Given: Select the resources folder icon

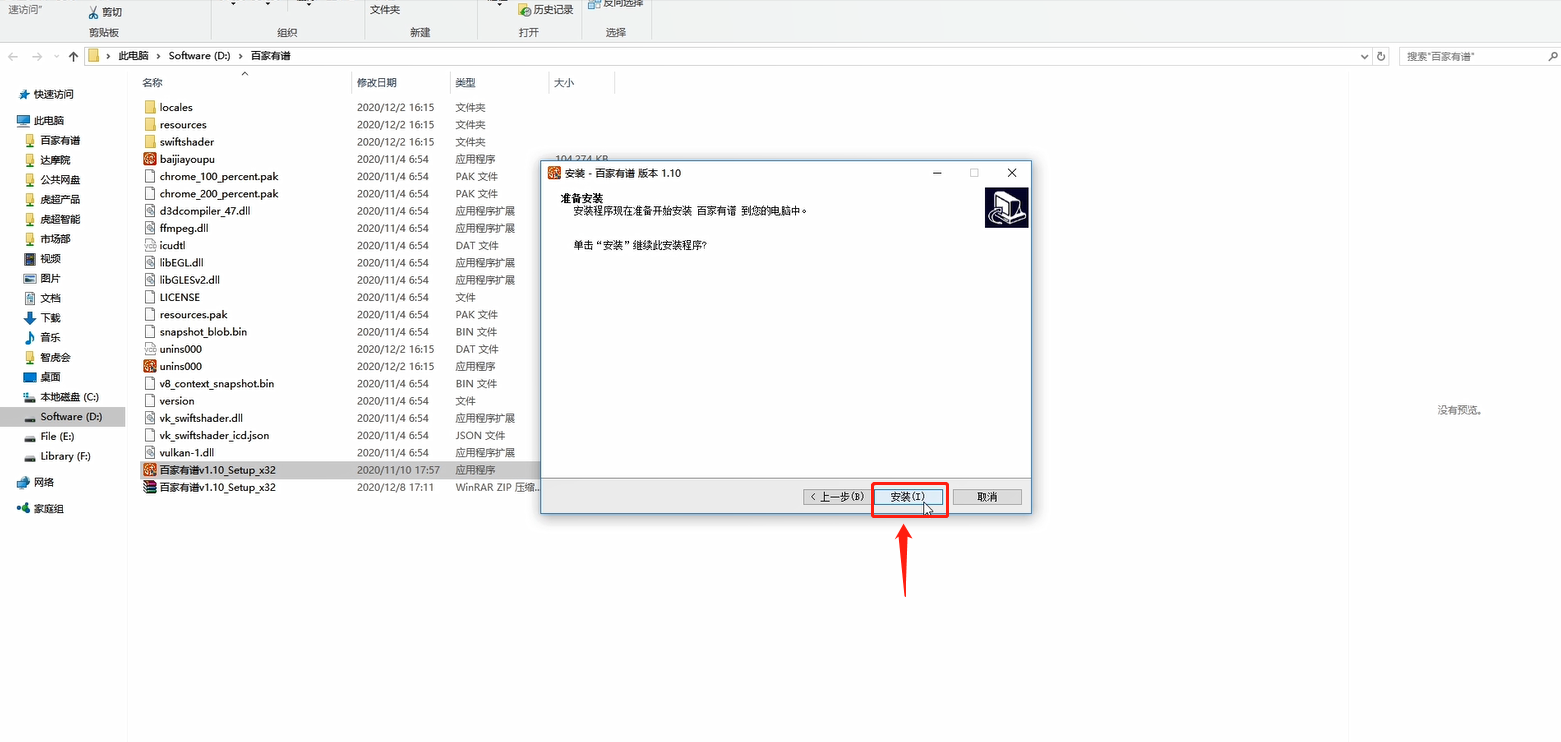Looking at the screenshot, I should click(x=150, y=125).
